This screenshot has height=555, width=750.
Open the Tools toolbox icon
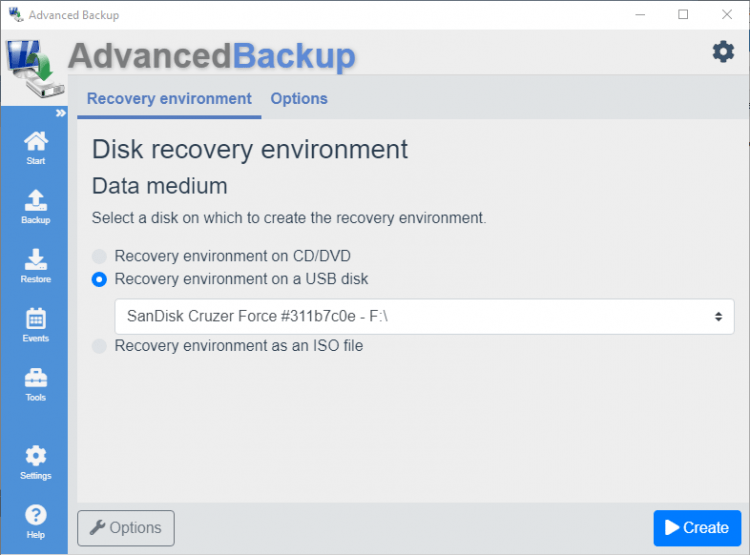click(x=35, y=383)
